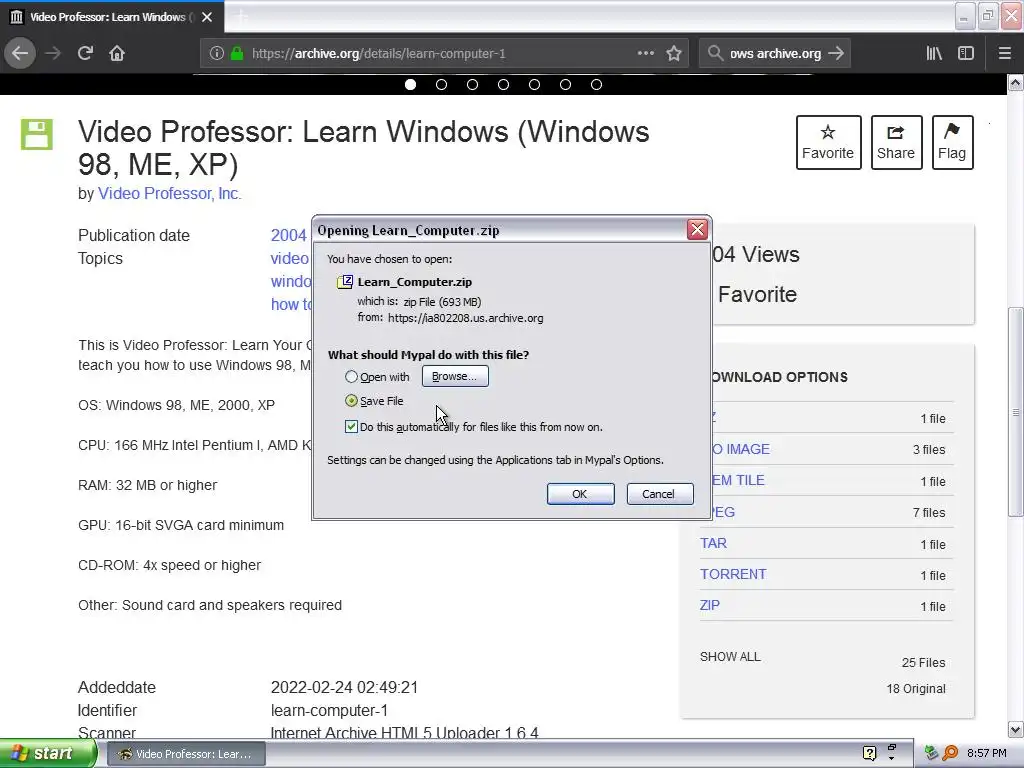This screenshot has width=1024, height=768.
Task: Jump to the last carousel dot
Action: click(x=596, y=84)
